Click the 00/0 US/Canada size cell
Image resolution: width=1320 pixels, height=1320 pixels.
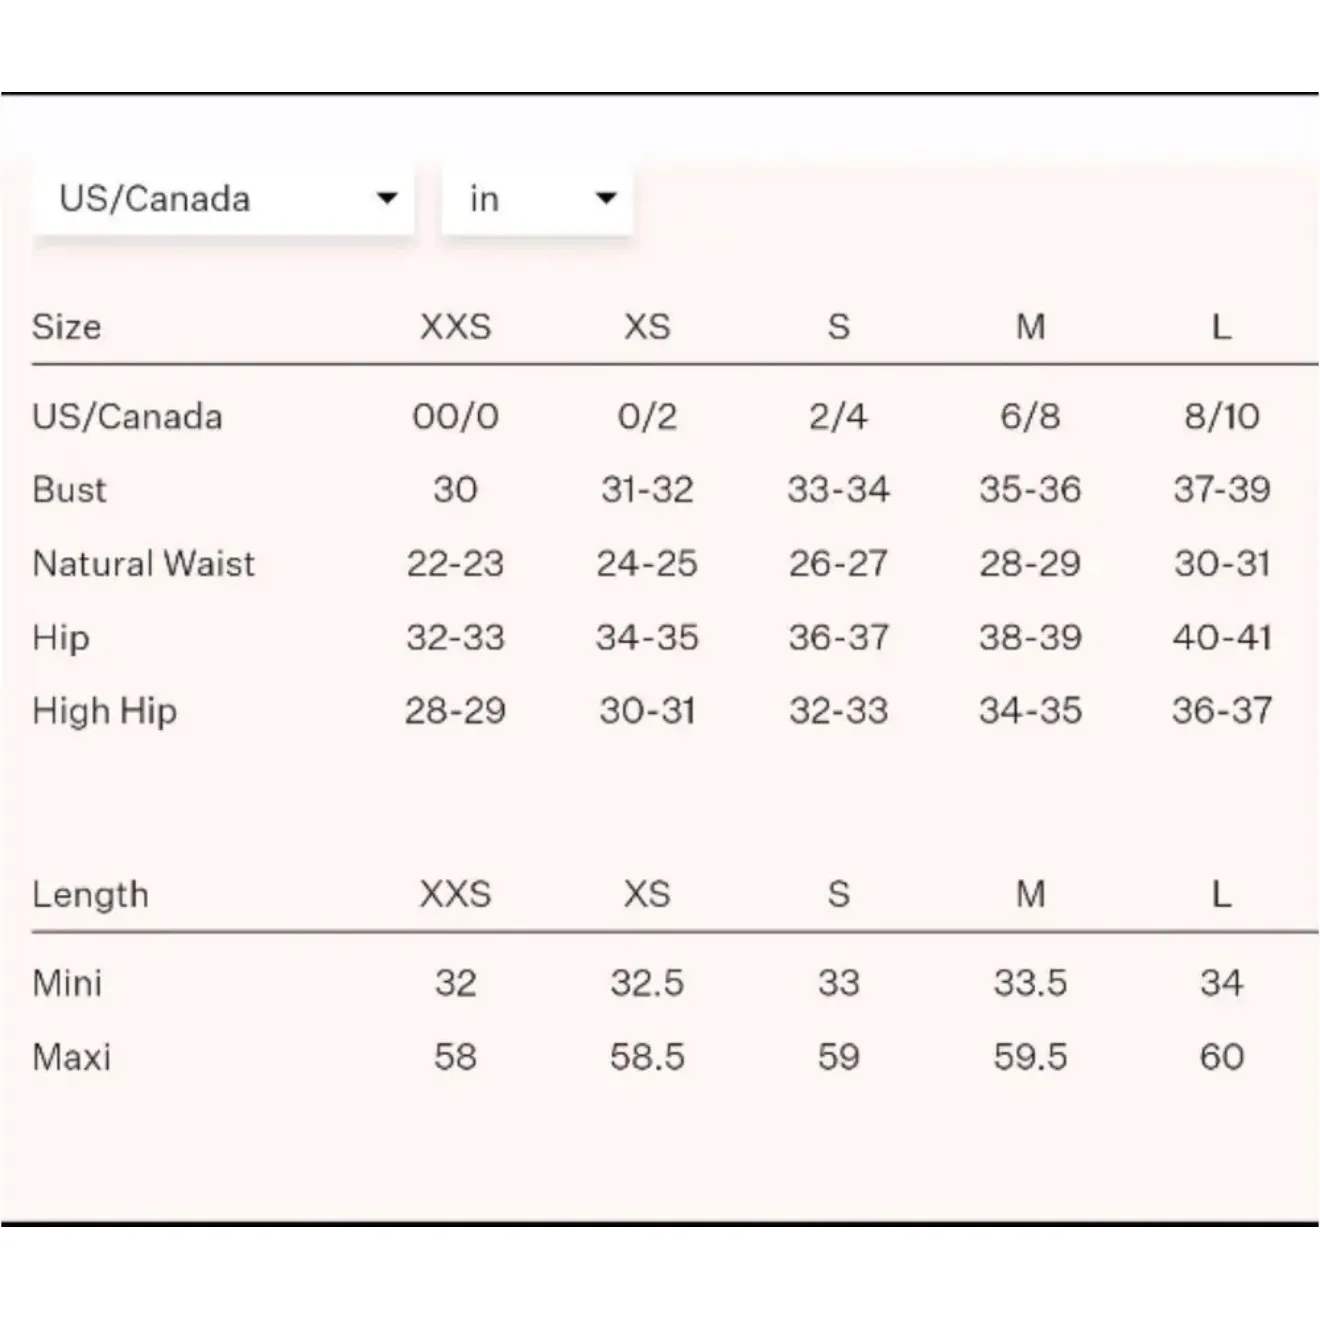(x=455, y=416)
